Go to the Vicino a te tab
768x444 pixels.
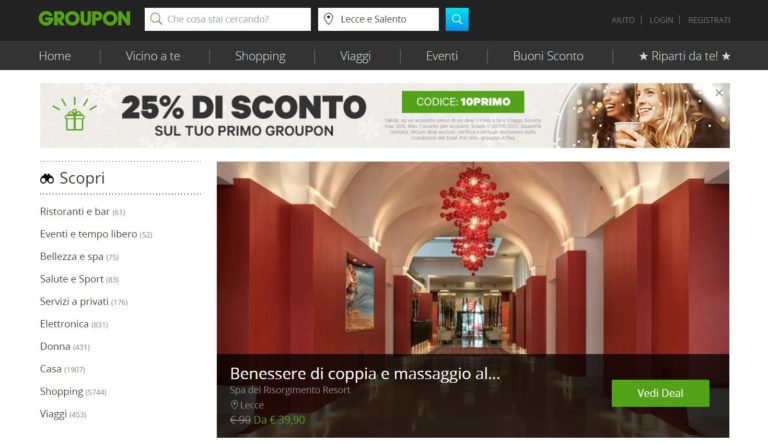tap(153, 56)
